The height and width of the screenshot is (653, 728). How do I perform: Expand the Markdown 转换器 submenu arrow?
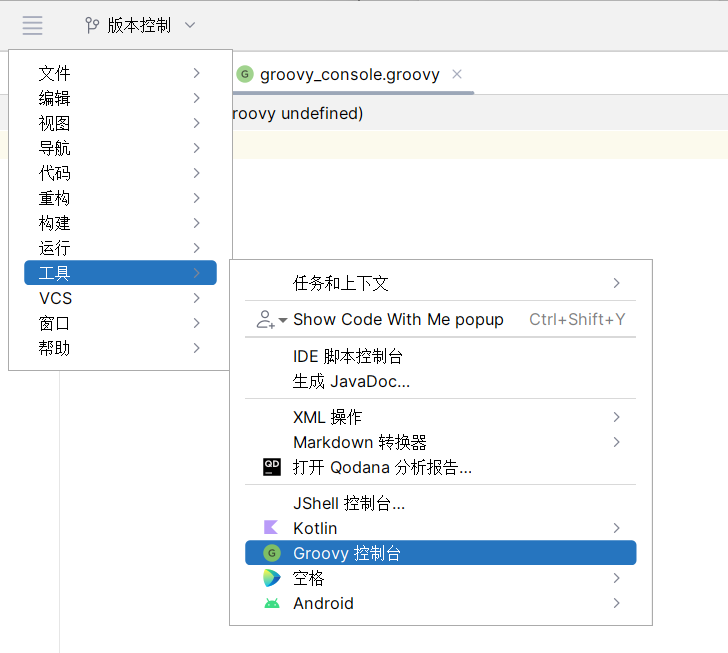tap(616, 442)
